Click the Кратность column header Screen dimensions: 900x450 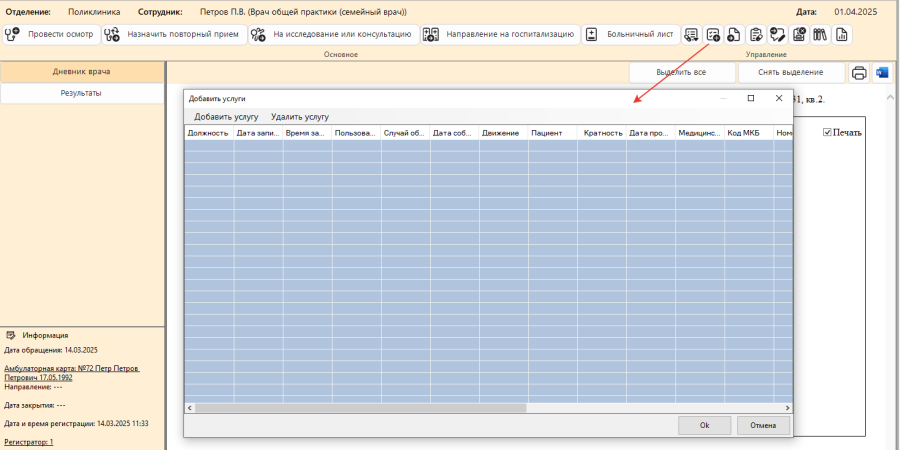click(x=602, y=133)
